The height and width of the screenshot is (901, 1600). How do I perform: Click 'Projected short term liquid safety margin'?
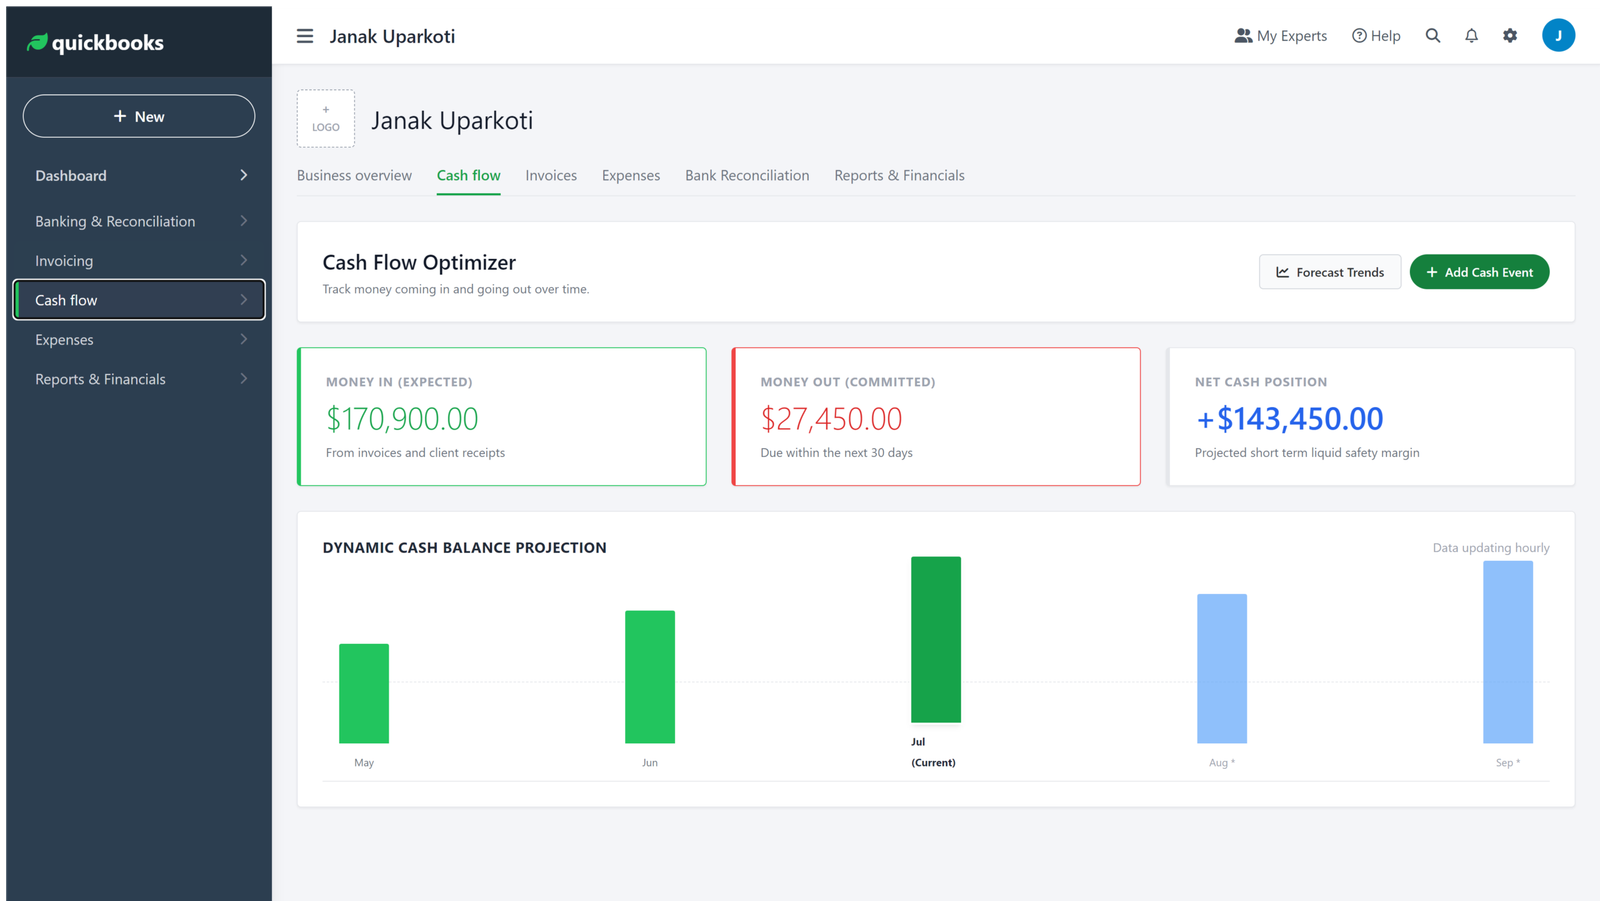pyautogui.click(x=1307, y=453)
